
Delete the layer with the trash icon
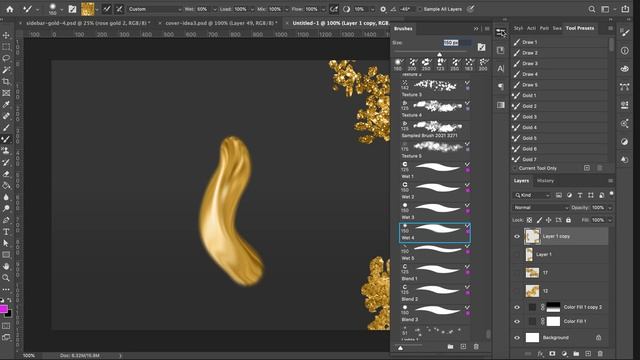[x=600, y=353]
